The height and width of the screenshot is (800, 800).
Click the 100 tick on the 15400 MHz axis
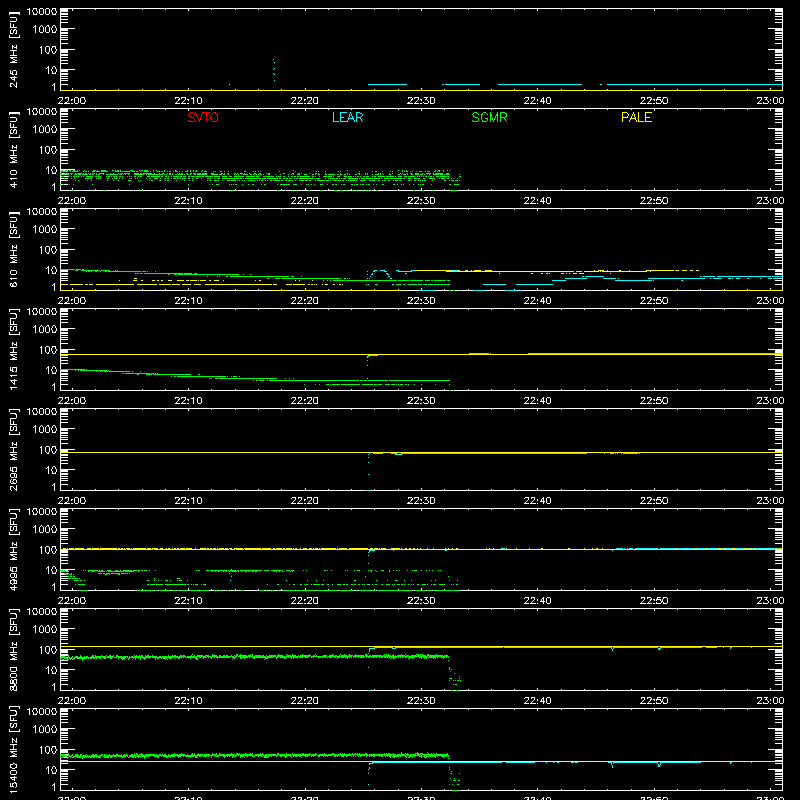coord(48,750)
